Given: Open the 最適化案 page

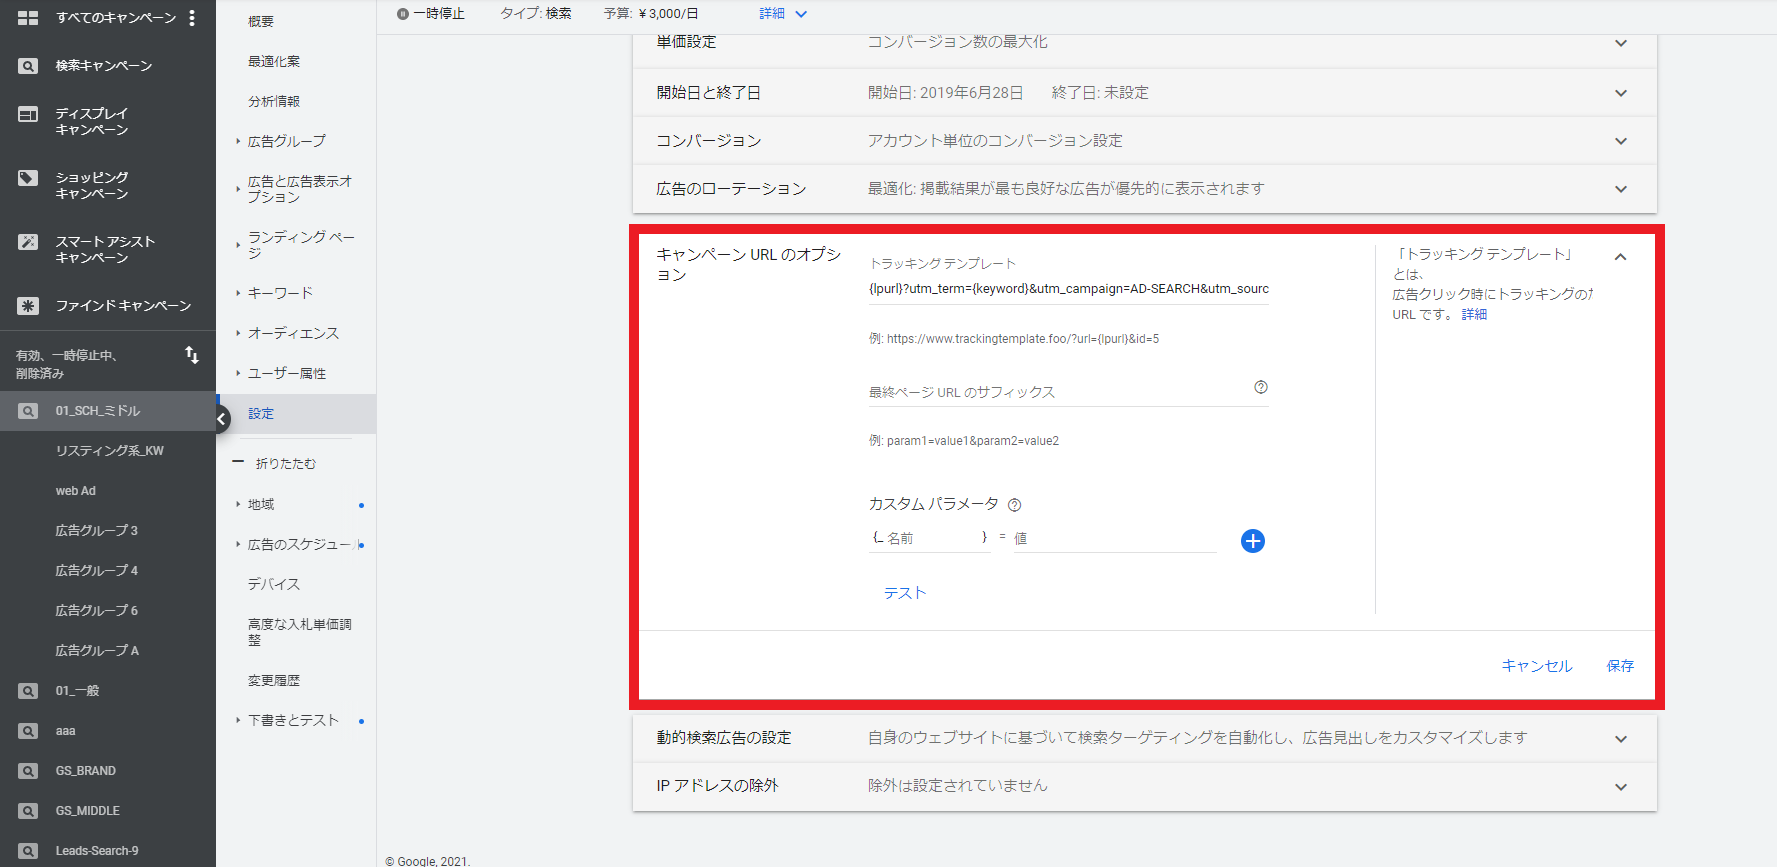Looking at the screenshot, I should point(274,61).
